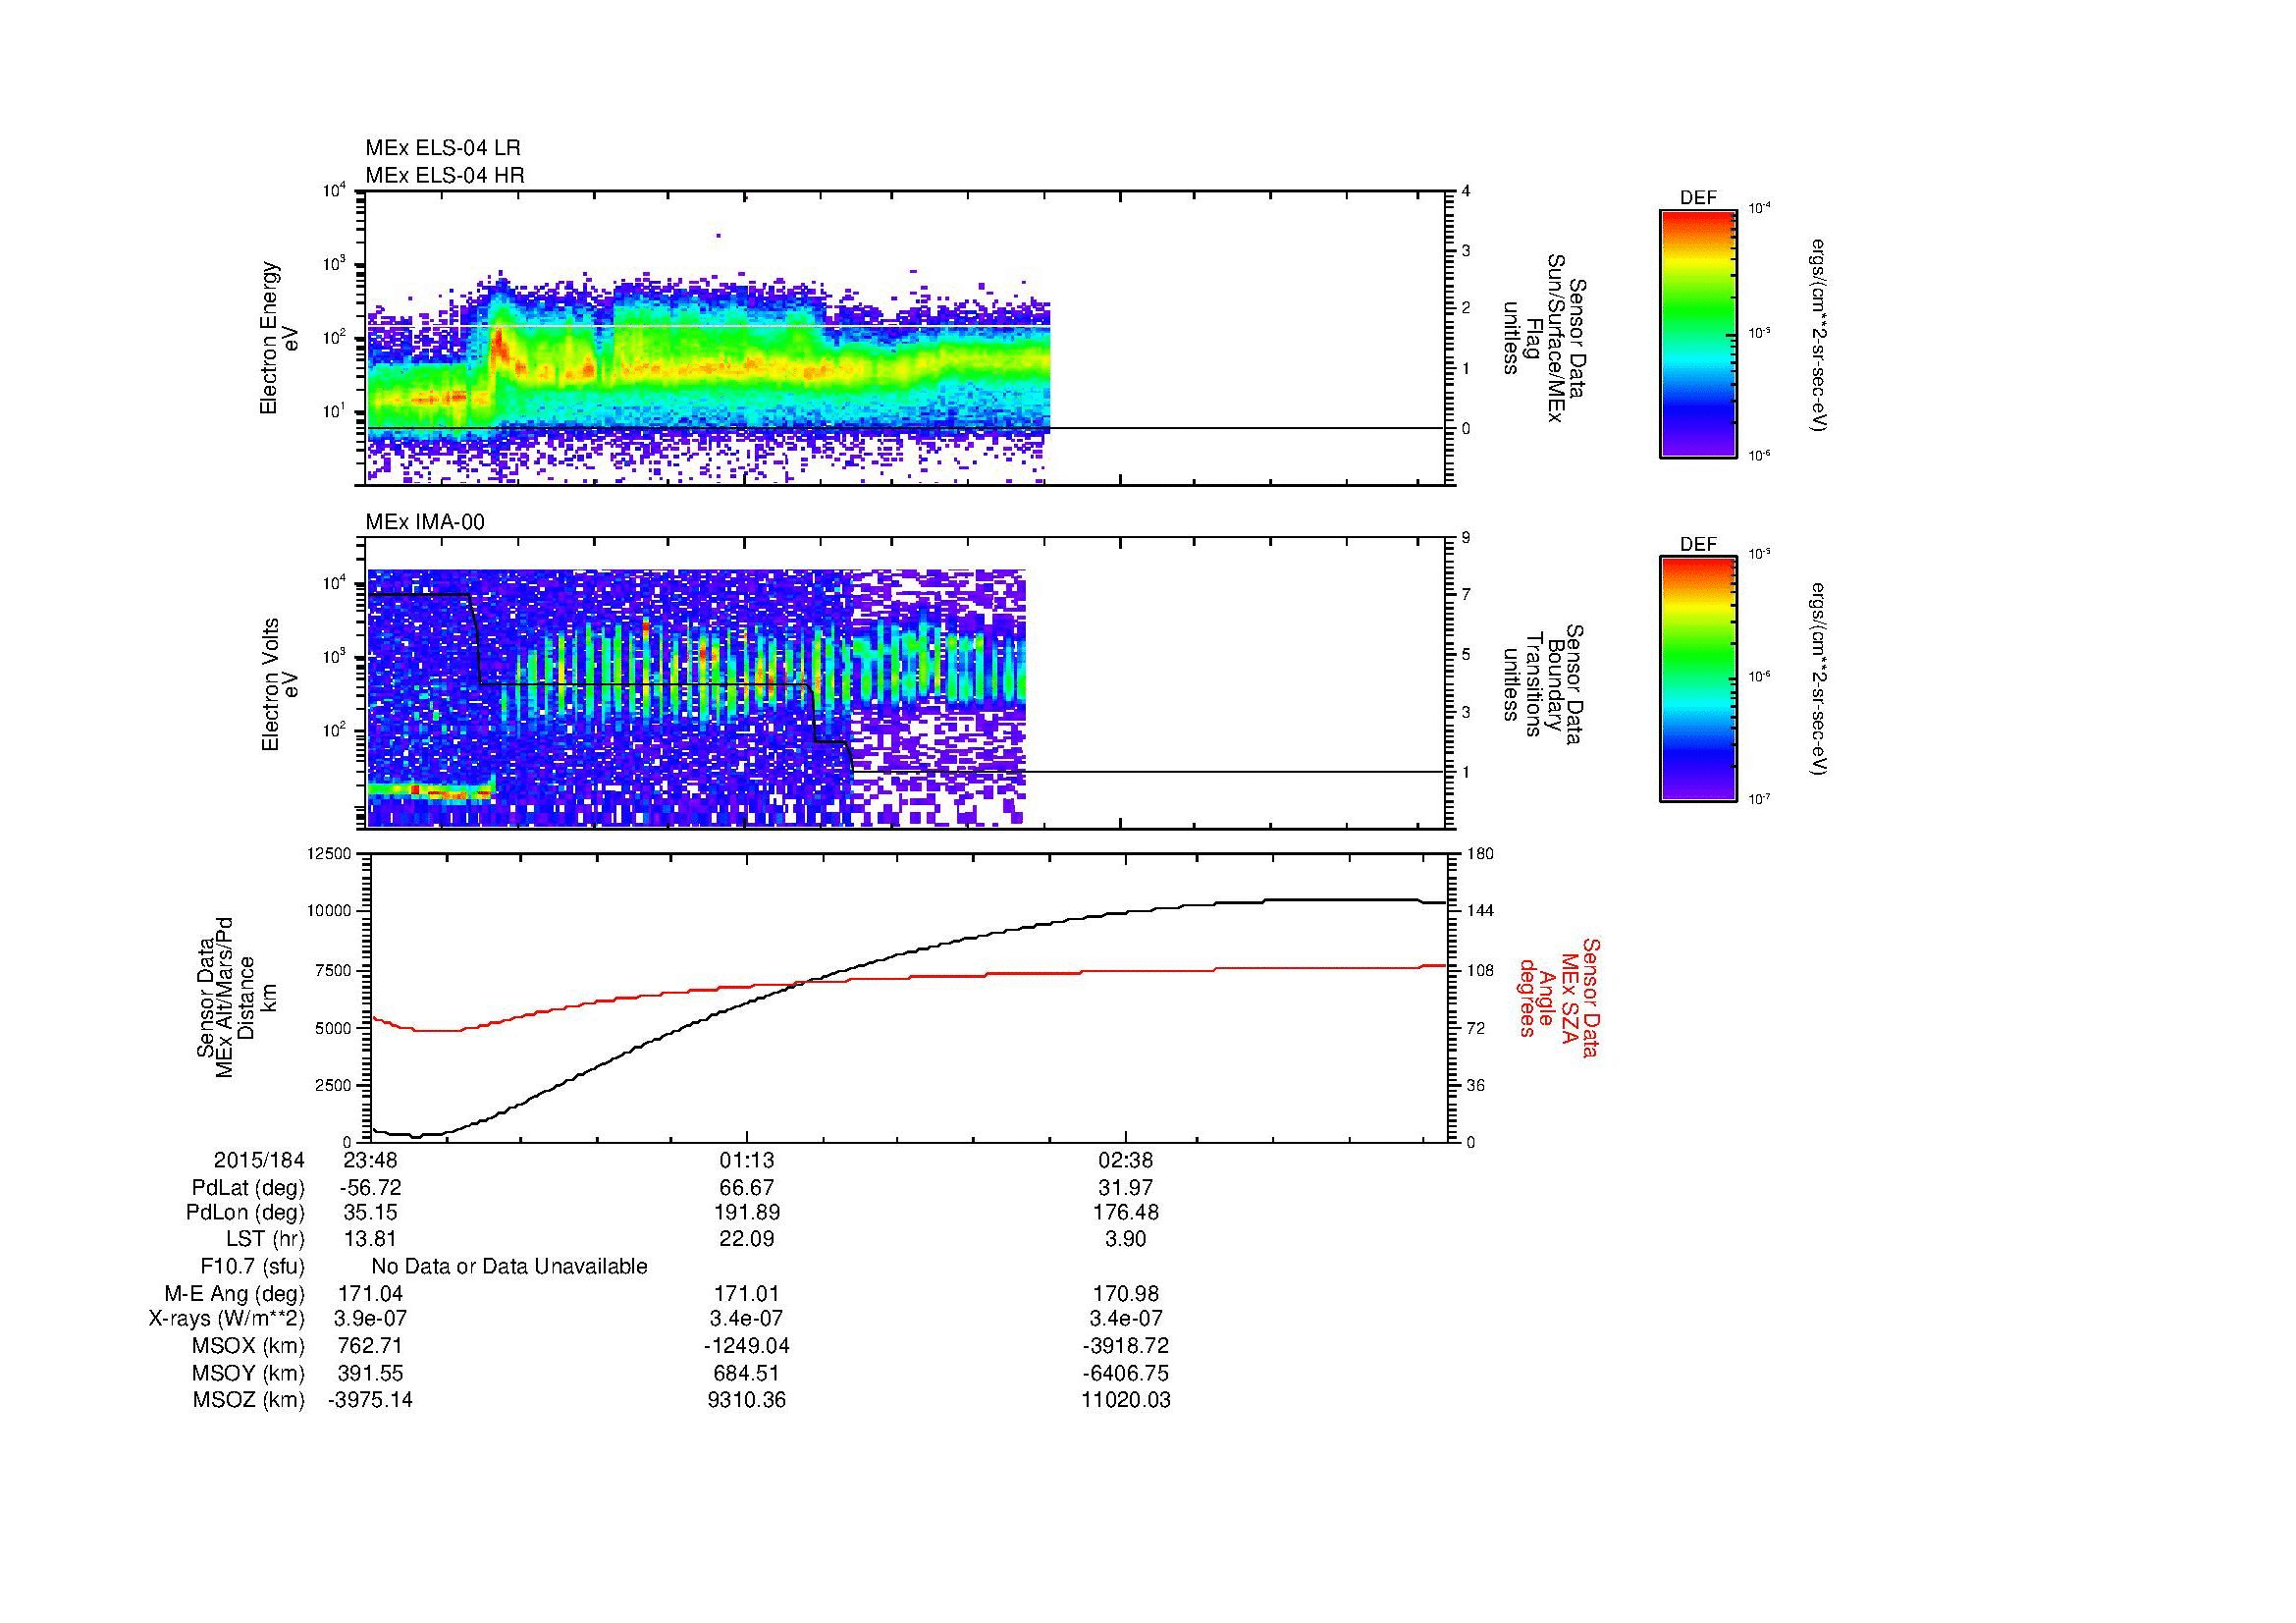Click the MSOX value -1249.04
This screenshot has height=1623, width=2296.
tap(746, 1346)
